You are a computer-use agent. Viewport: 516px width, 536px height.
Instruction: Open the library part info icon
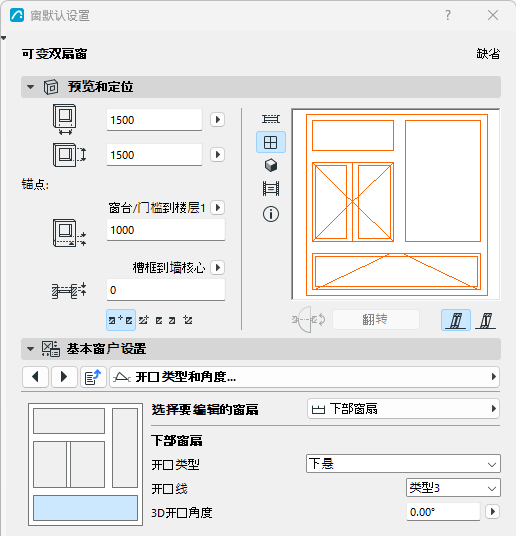[x=271, y=214]
